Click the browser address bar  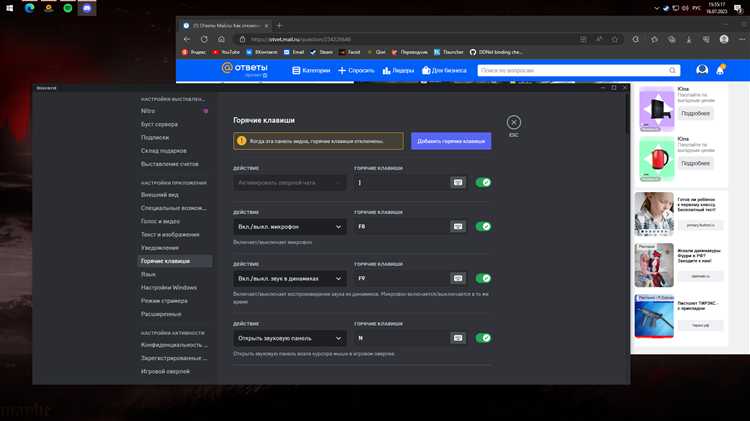[409, 39]
